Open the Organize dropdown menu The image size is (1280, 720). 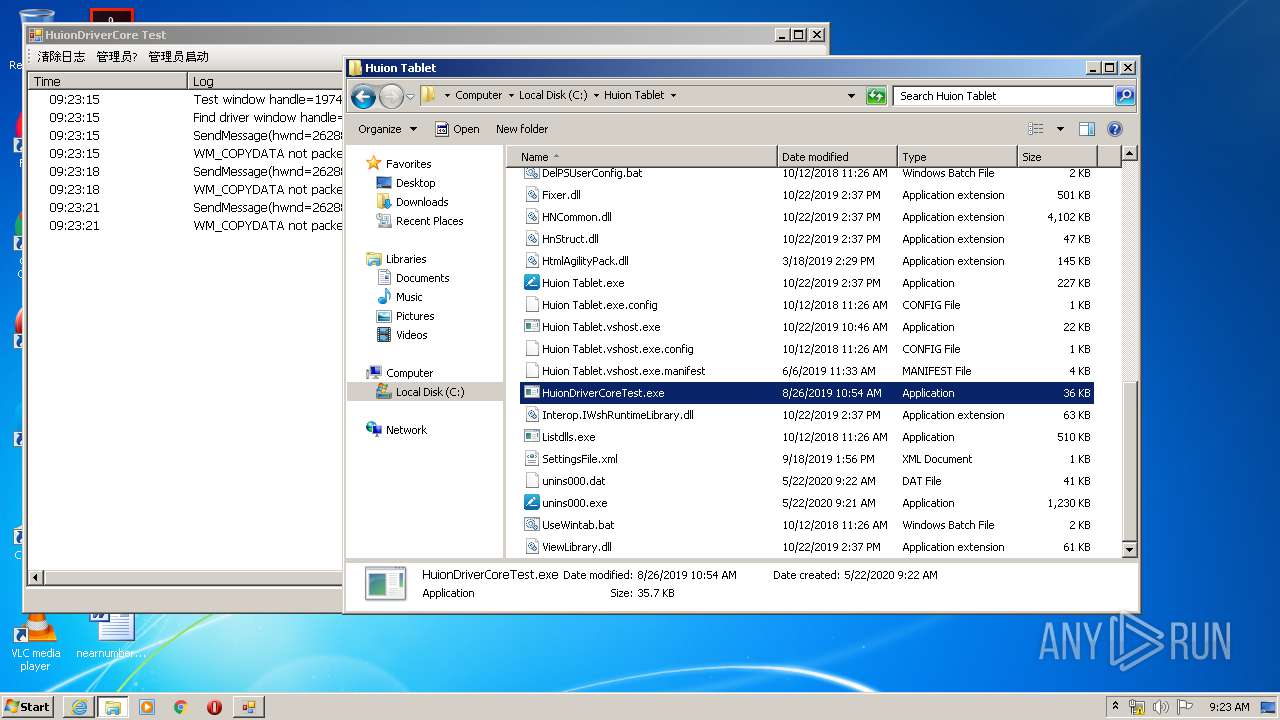coord(388,129)
